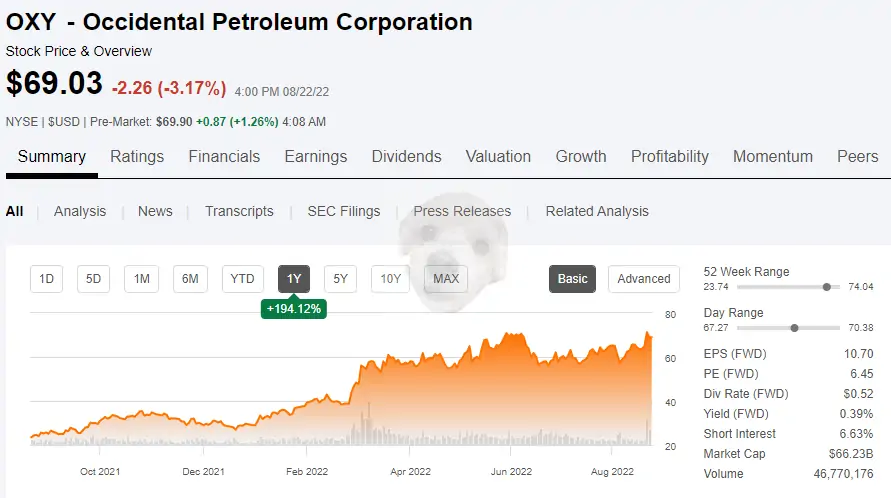Image resolution: width=891 pixels, height=498 pixels.
Task: Click the Yield (FWD) value 0.39%
Action: click(856, 414)
